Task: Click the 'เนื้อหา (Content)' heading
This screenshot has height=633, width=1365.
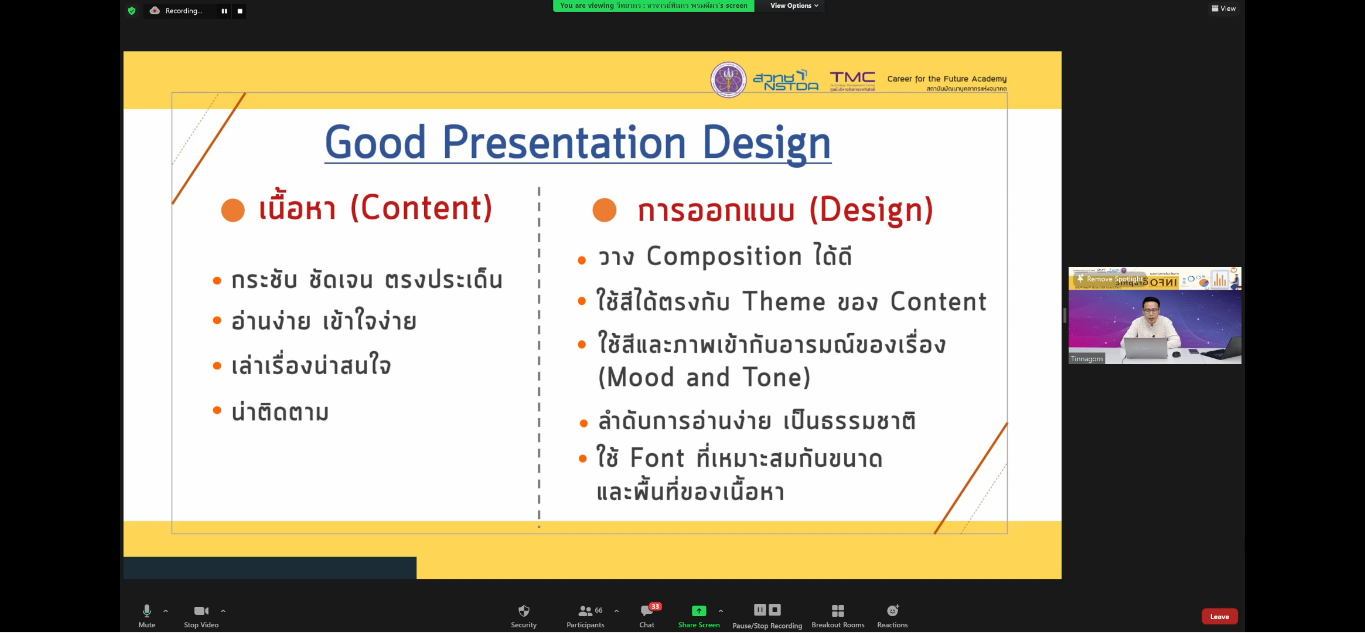Action: pos(376,208)
